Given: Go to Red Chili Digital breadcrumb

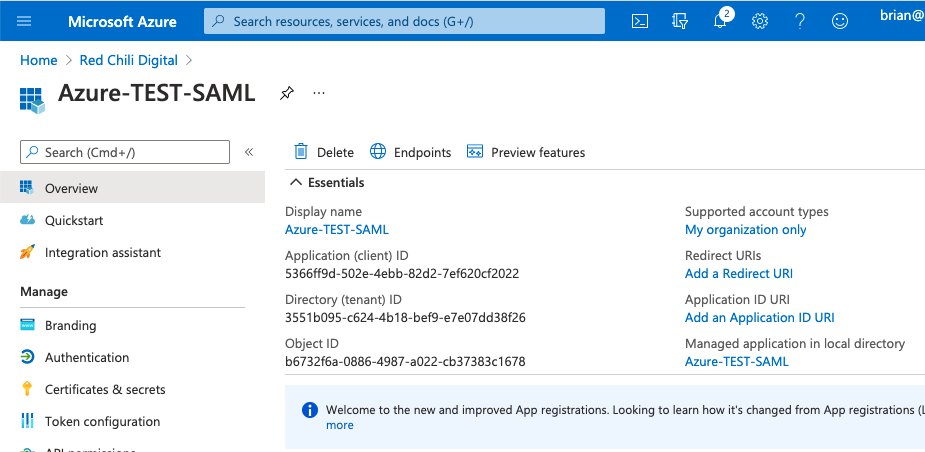Looking at the screenshot, I should pyautogui.click(x=129, y=60).
